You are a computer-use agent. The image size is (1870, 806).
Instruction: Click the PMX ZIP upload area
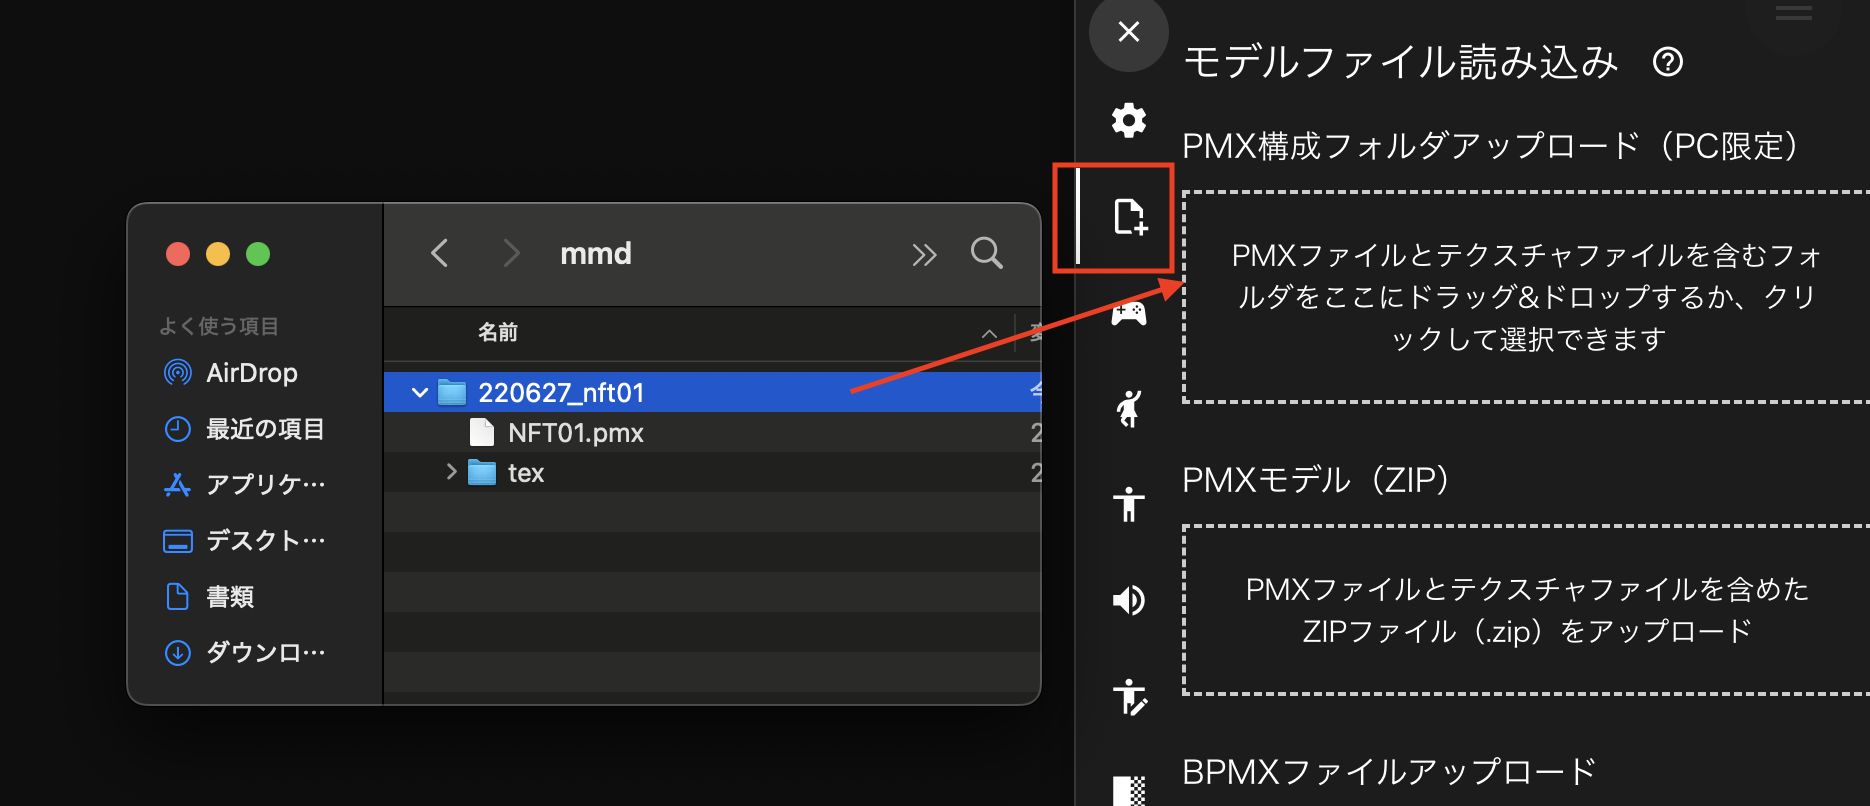pos(1525,610)
